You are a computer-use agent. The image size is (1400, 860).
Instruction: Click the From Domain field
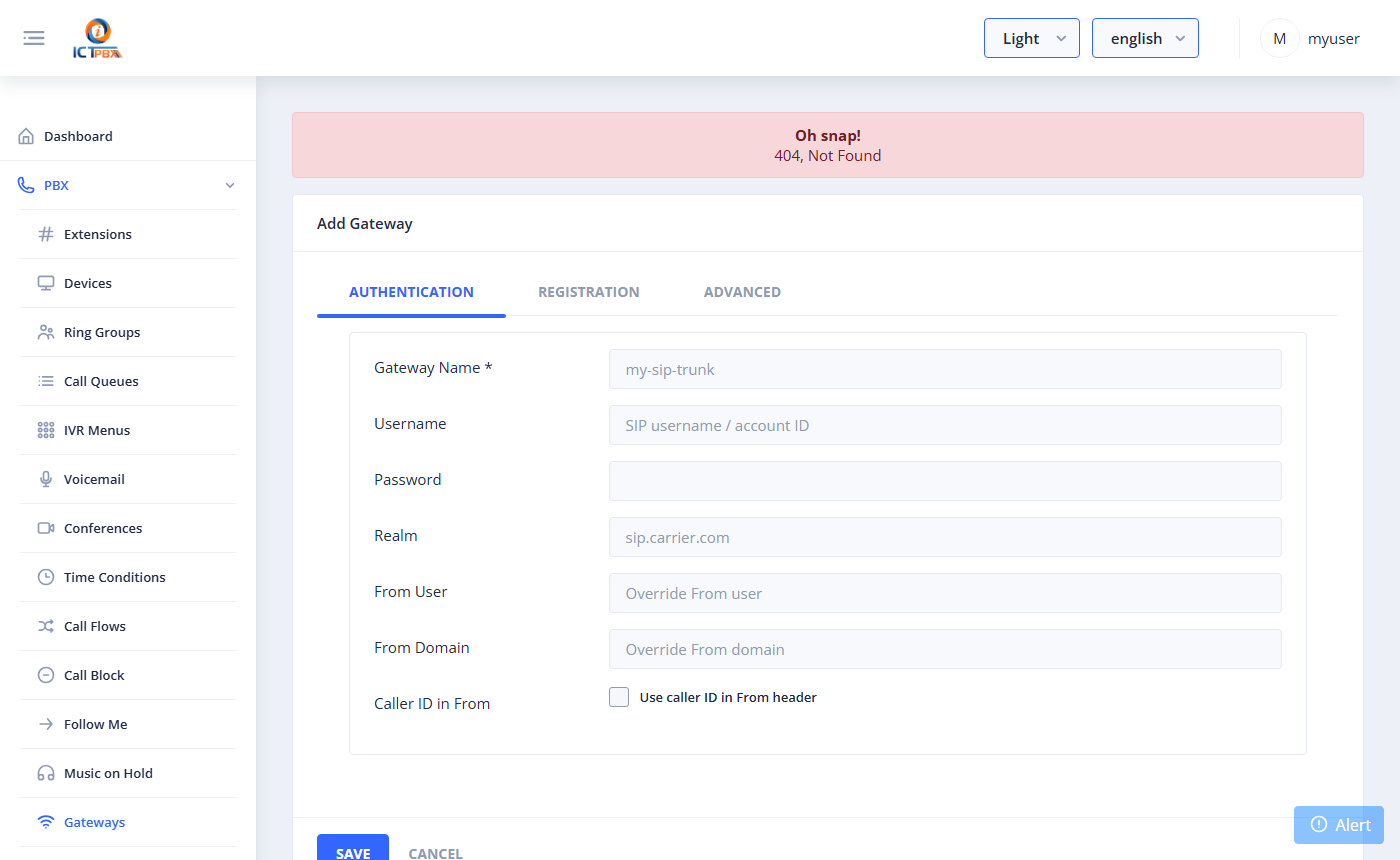coord(945,649)
